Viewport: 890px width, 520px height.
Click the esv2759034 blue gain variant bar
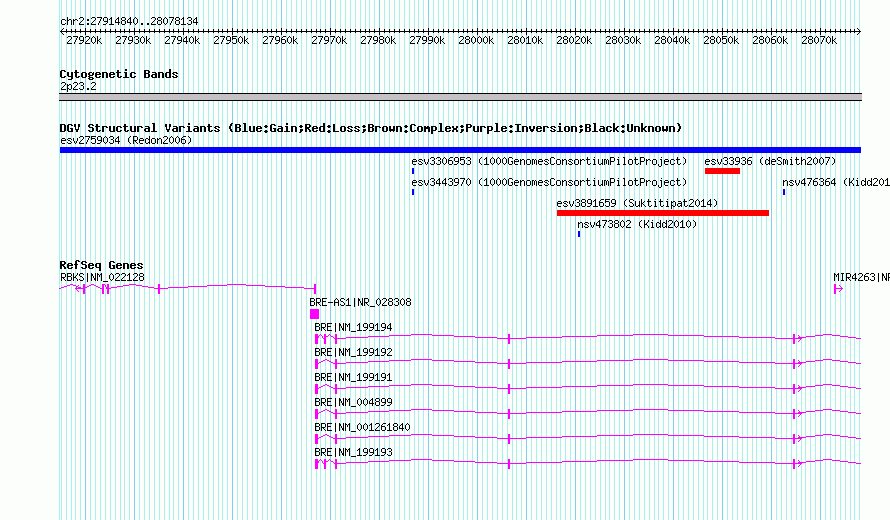click(460, 150)
